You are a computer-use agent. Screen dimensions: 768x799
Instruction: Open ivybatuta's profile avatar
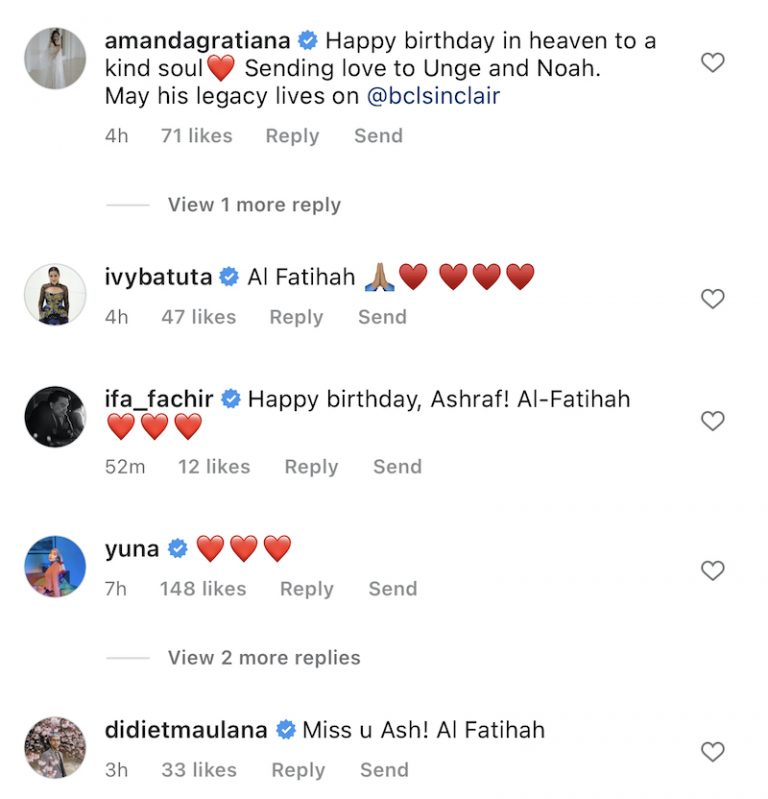point(55,295)
